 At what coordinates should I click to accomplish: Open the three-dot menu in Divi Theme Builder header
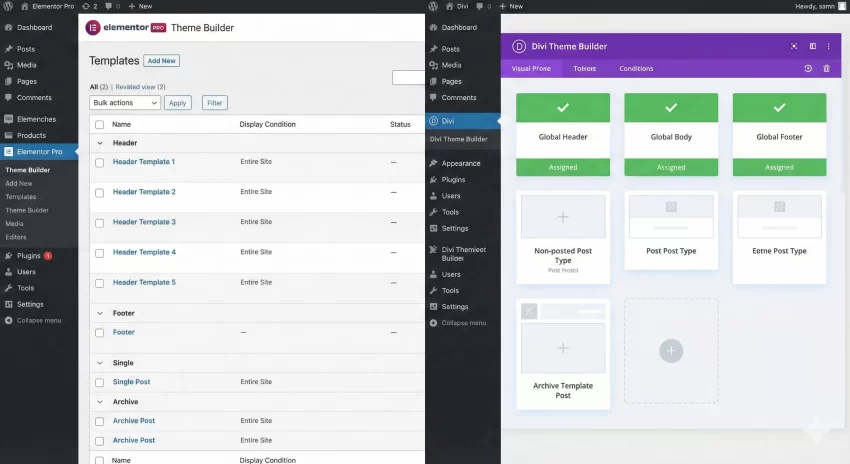point(828,47)
